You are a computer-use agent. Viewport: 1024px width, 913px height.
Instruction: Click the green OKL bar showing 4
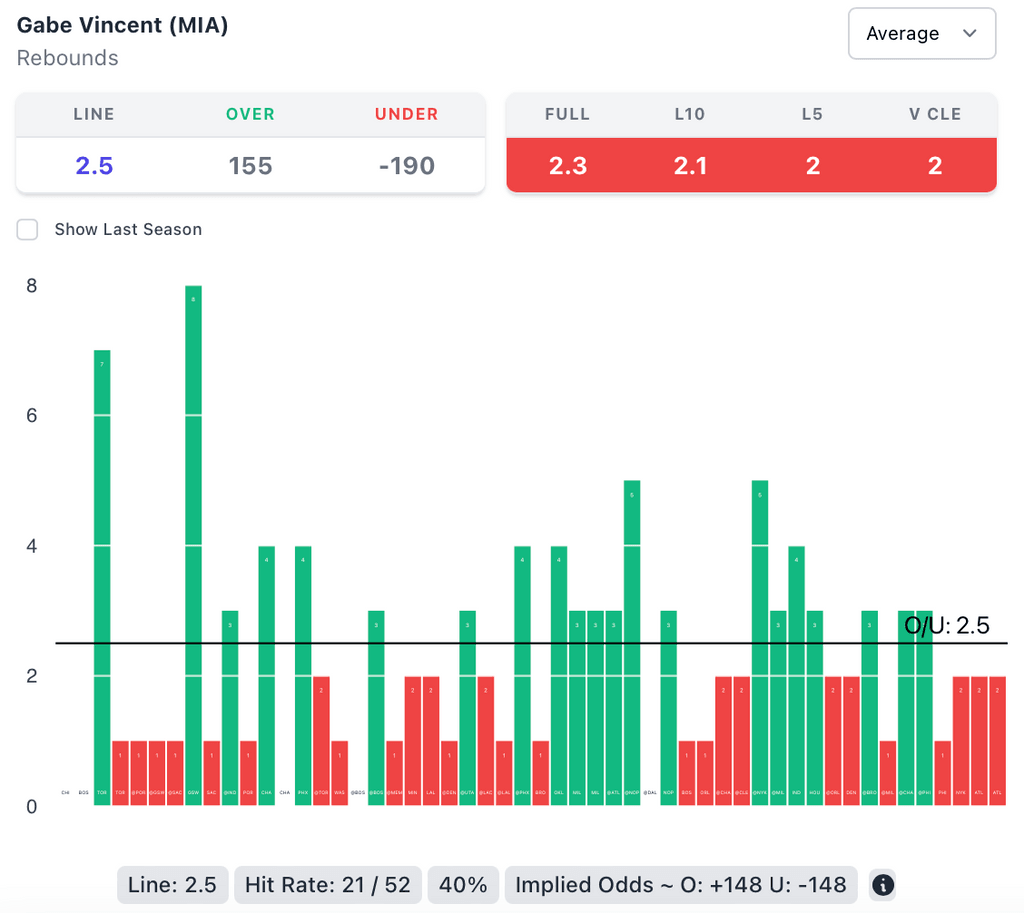559,675
